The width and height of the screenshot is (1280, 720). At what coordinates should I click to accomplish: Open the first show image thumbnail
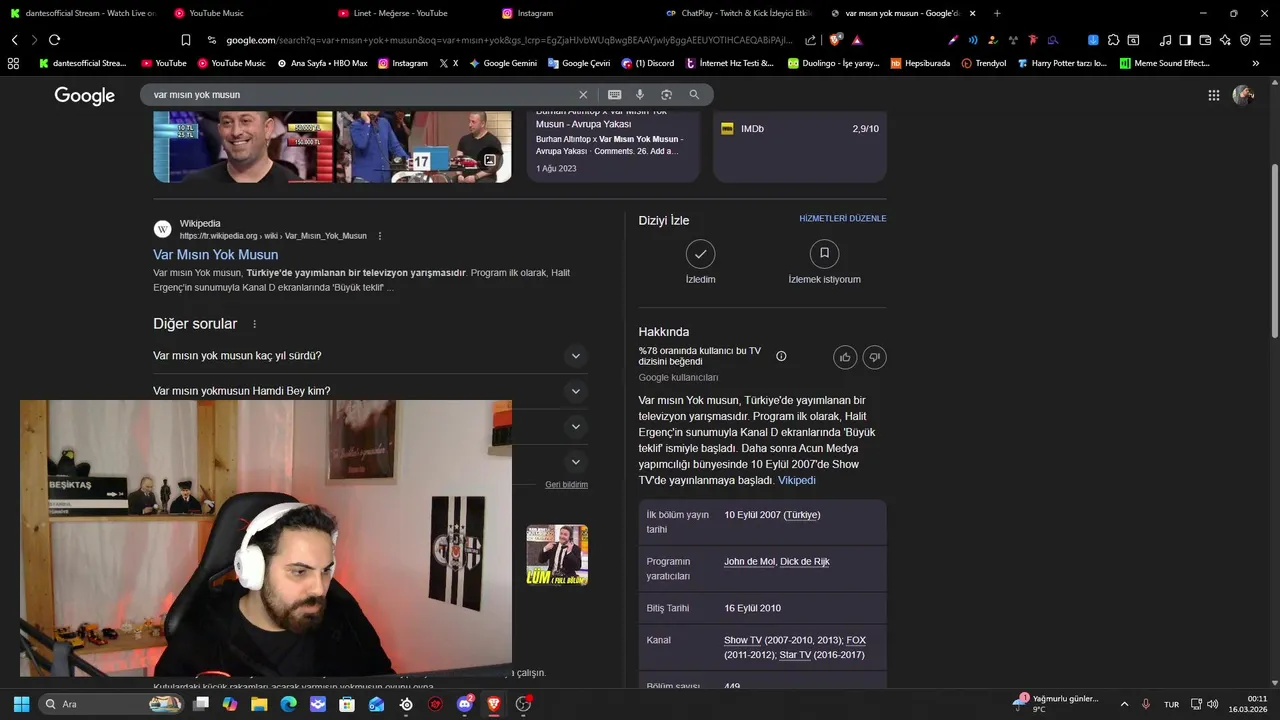pos(243,146)
